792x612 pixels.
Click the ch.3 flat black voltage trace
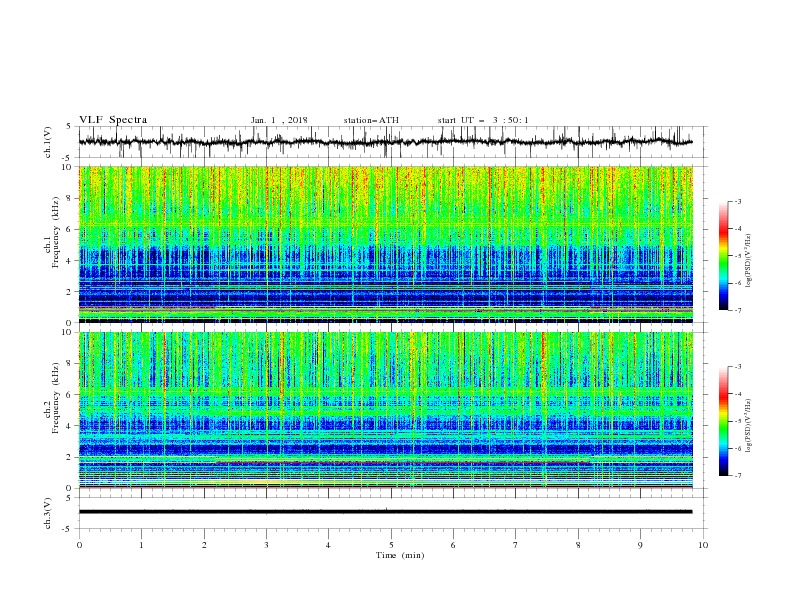(385, 512)
